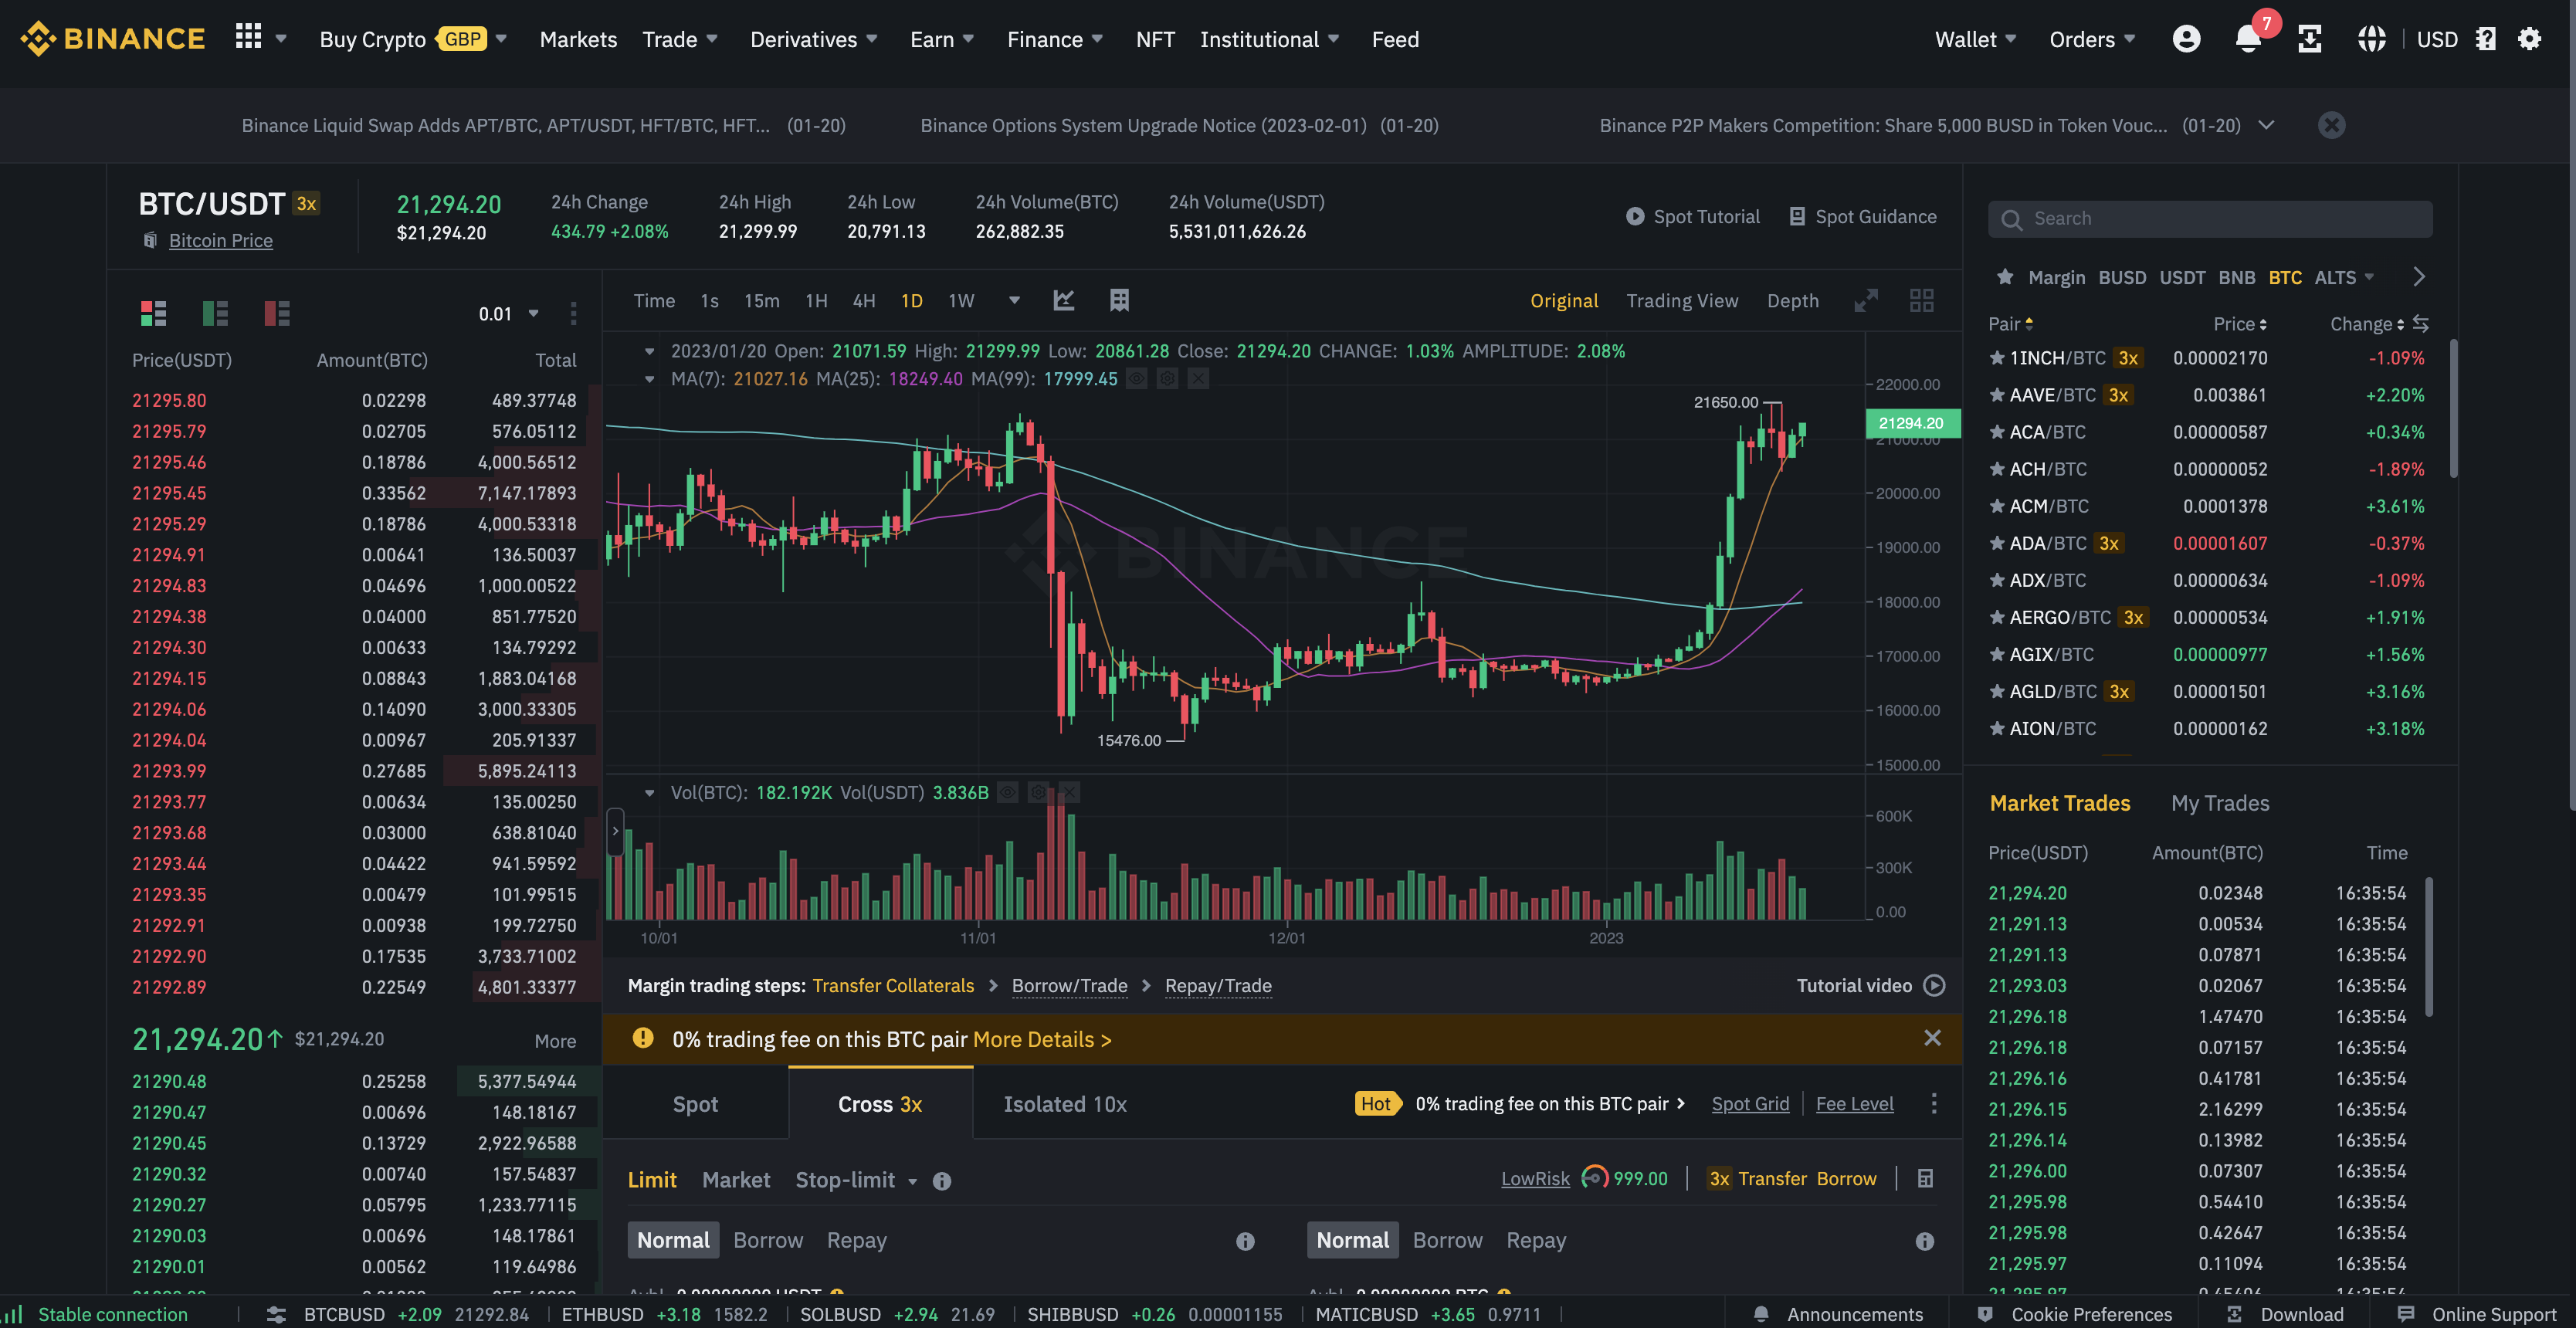
Task: Toggle favorites star for AAVE/BTC pair
Action: coord(1997,395)
